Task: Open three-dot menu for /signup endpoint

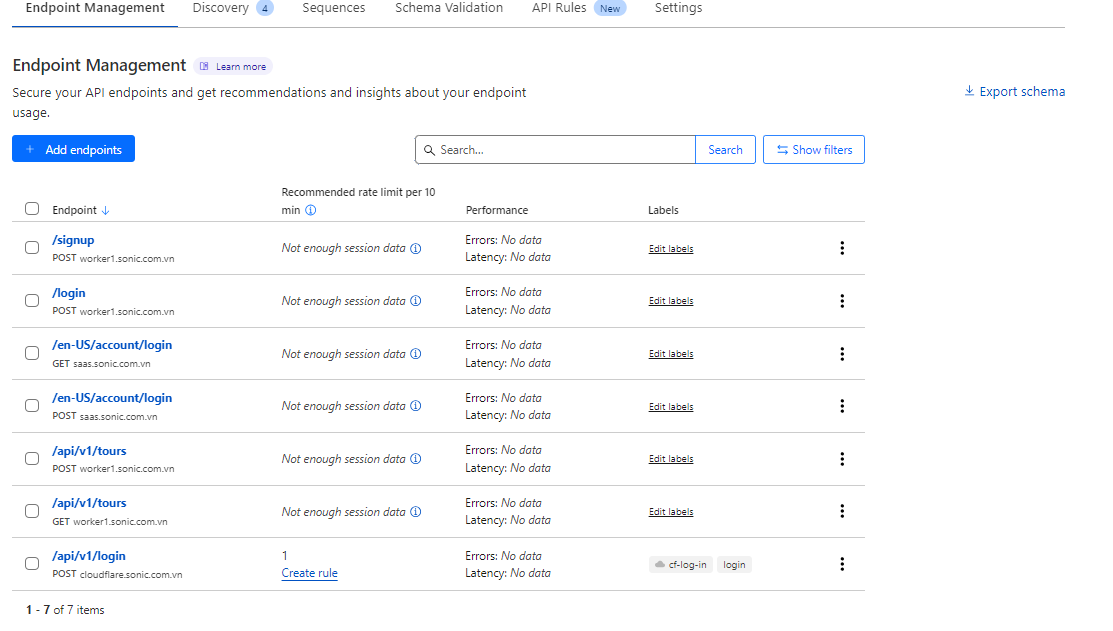Action: pyautogui.click(x=842, y=248)
